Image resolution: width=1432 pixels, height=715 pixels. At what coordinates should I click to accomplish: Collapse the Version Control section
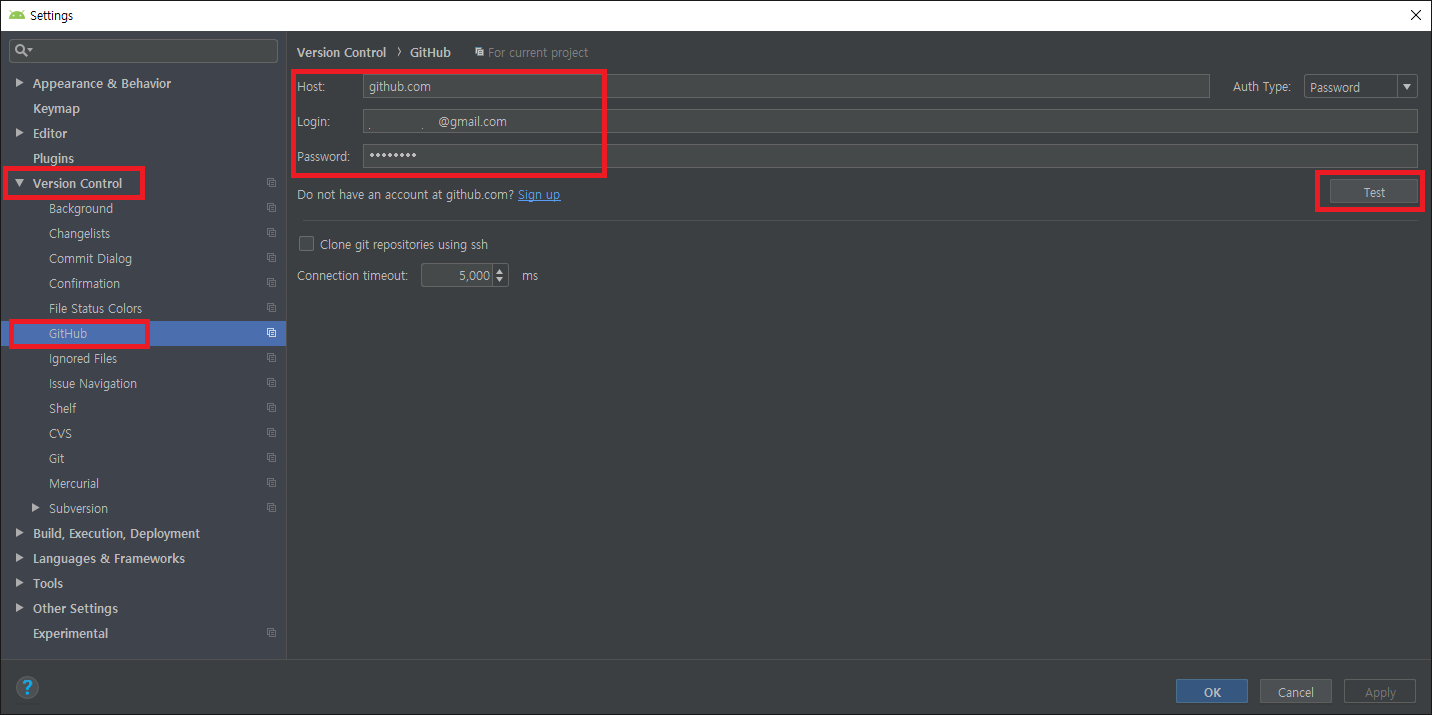19,183
